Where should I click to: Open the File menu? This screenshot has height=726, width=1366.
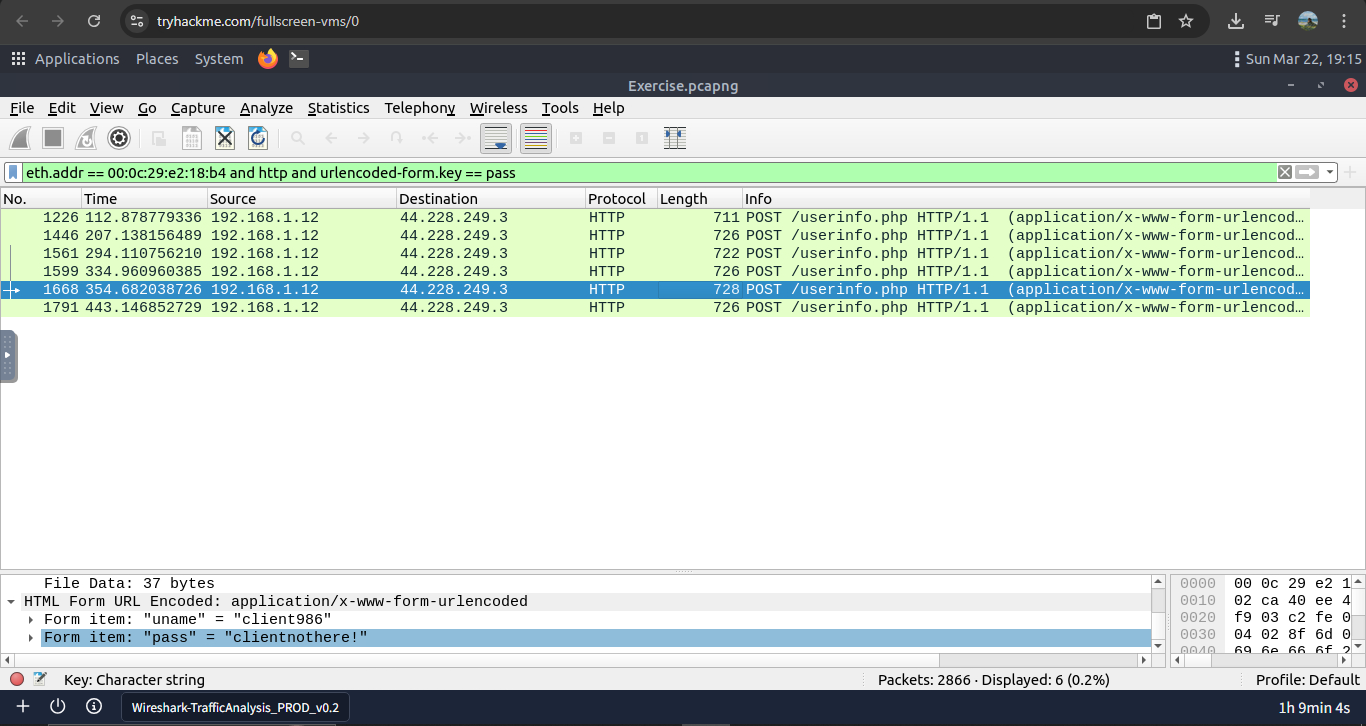click(x=22, y=108)
